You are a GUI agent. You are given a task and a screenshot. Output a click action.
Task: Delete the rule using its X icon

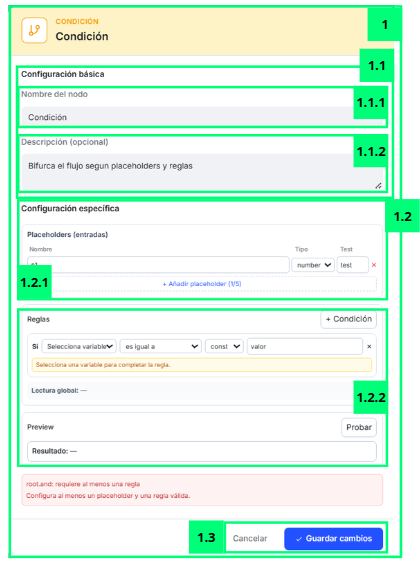point(369,346)
